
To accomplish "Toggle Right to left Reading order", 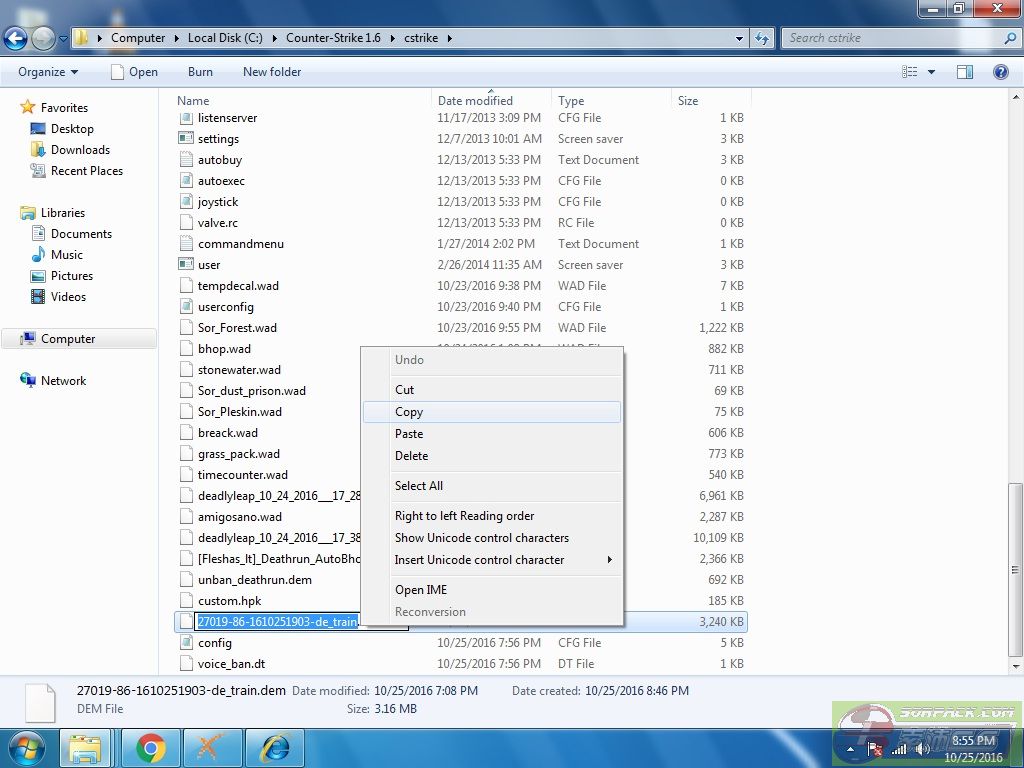I will tap(464, 516).
